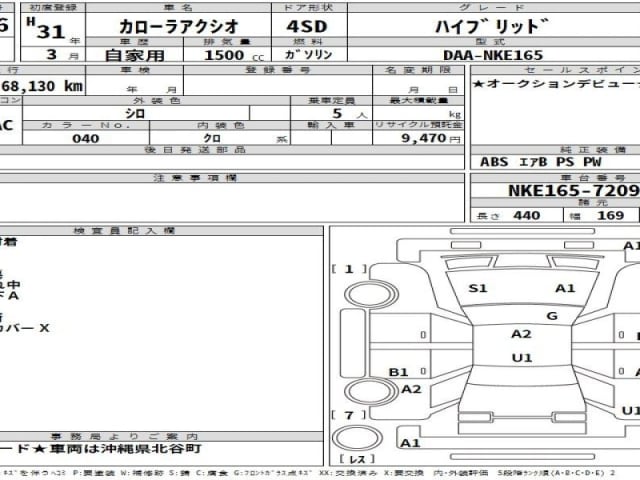Select the legend entry W:補修跡
The image size is (640, 480).
(x=141, y=473)
